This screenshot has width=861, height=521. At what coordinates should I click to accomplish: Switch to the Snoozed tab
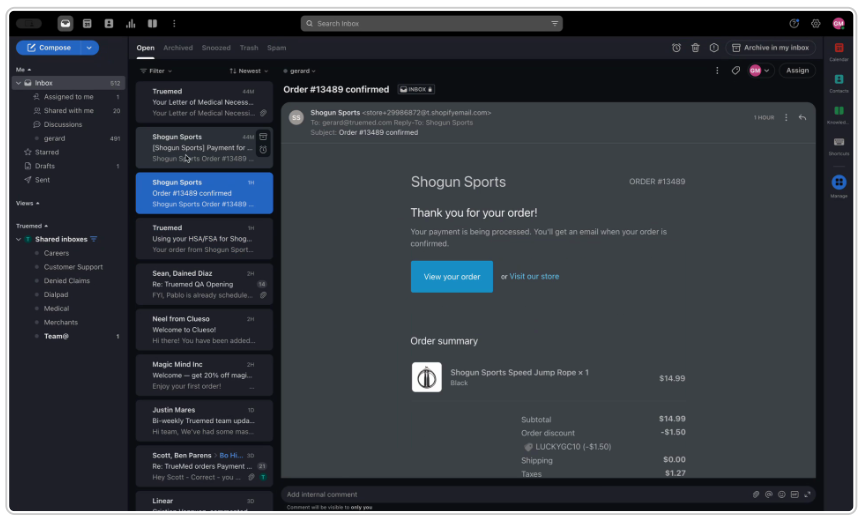(216, 48)
